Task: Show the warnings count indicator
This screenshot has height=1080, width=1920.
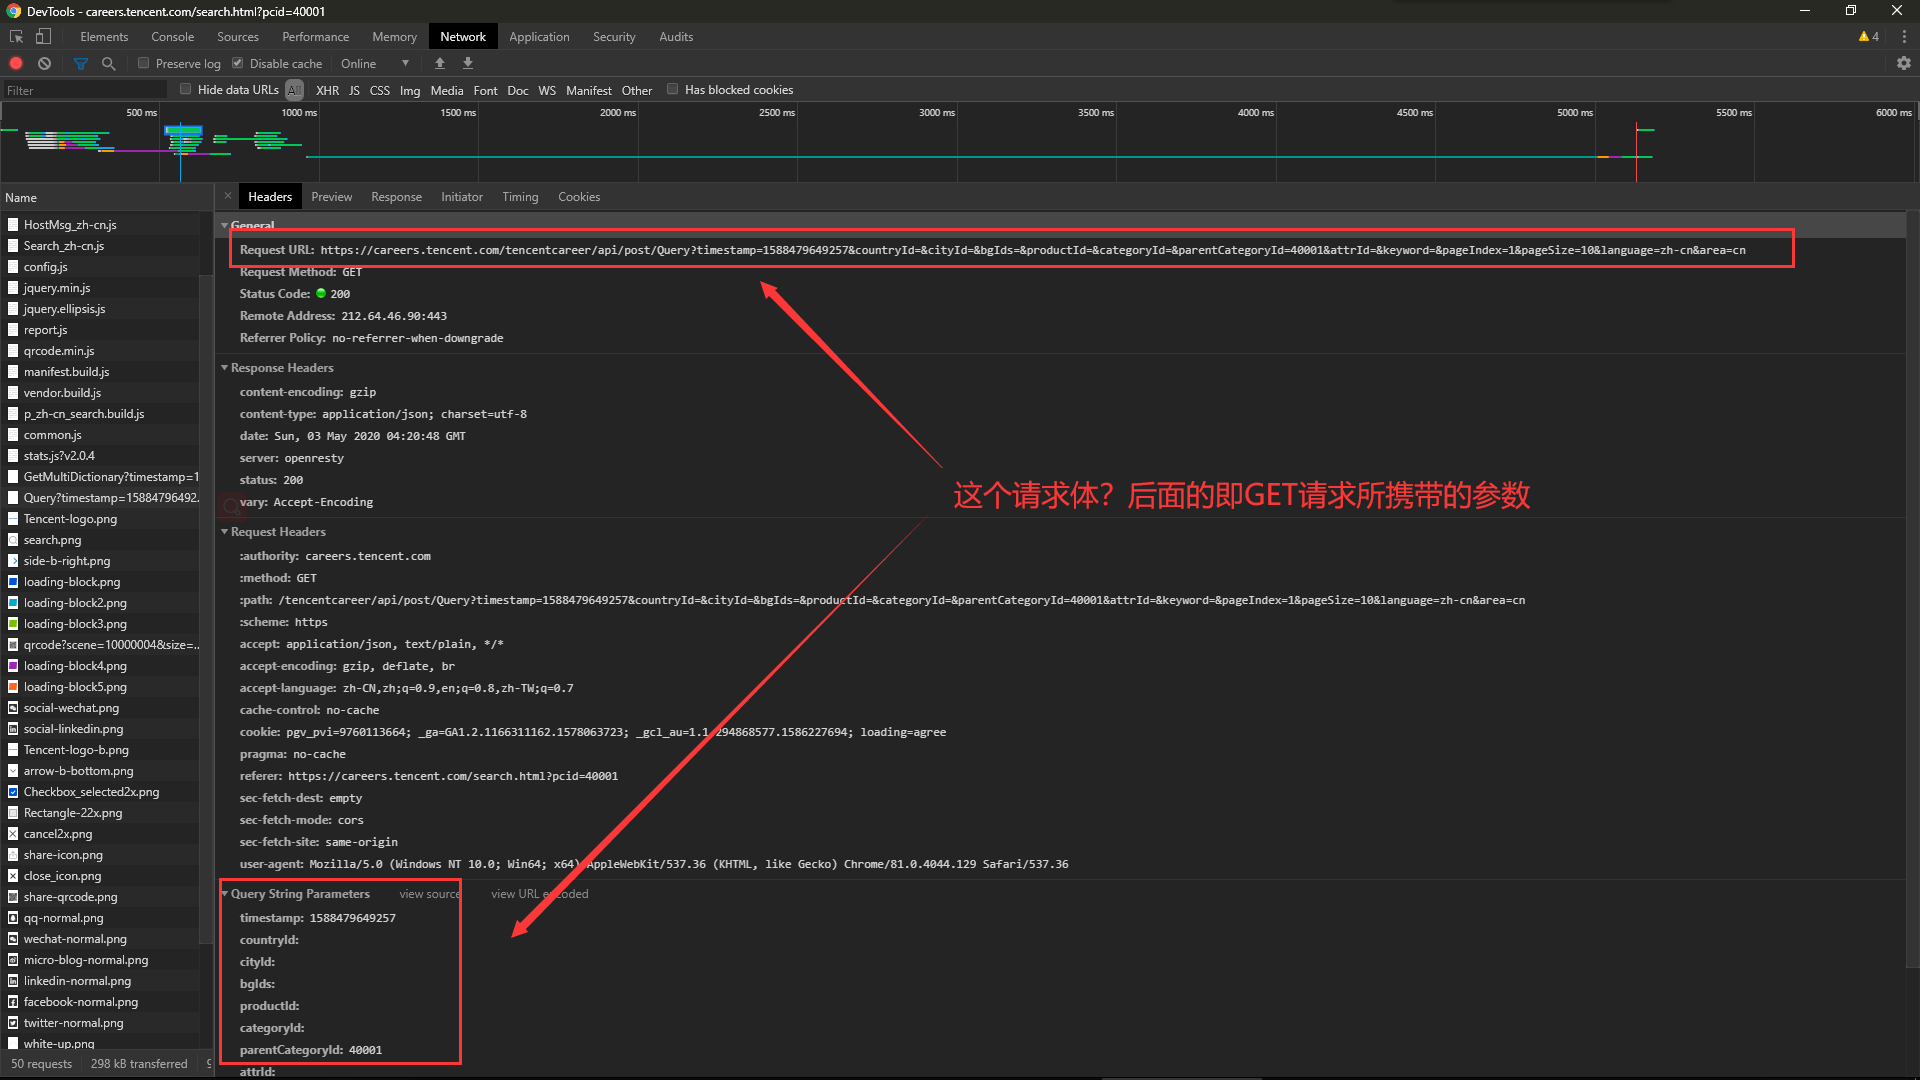Action: (x=1869, y=37)
